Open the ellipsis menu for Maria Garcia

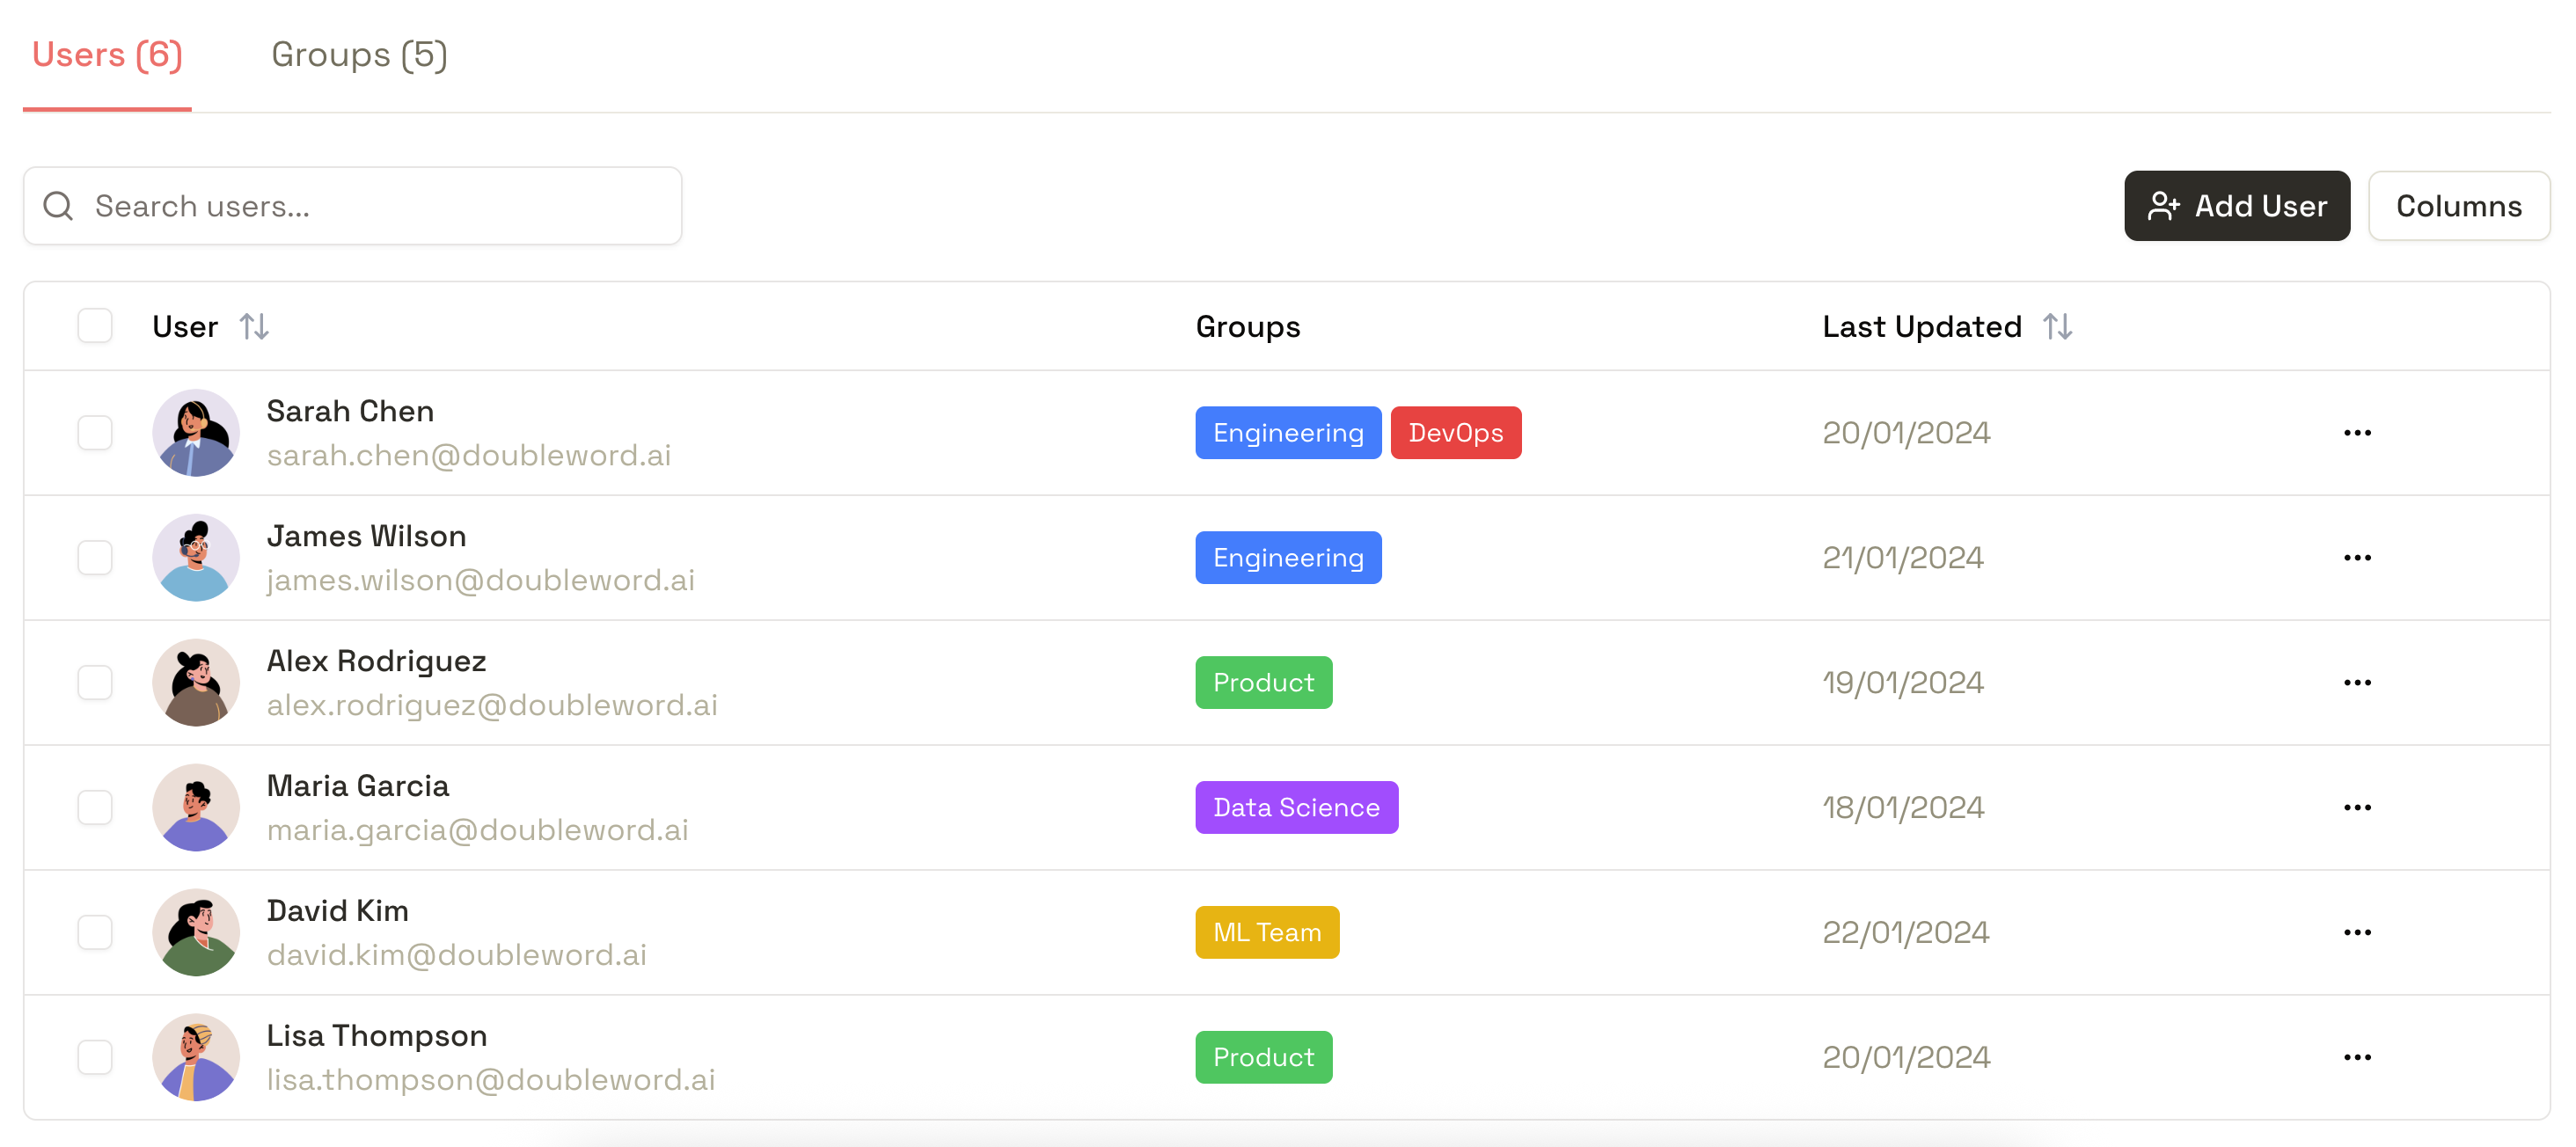pos(2358,807)
